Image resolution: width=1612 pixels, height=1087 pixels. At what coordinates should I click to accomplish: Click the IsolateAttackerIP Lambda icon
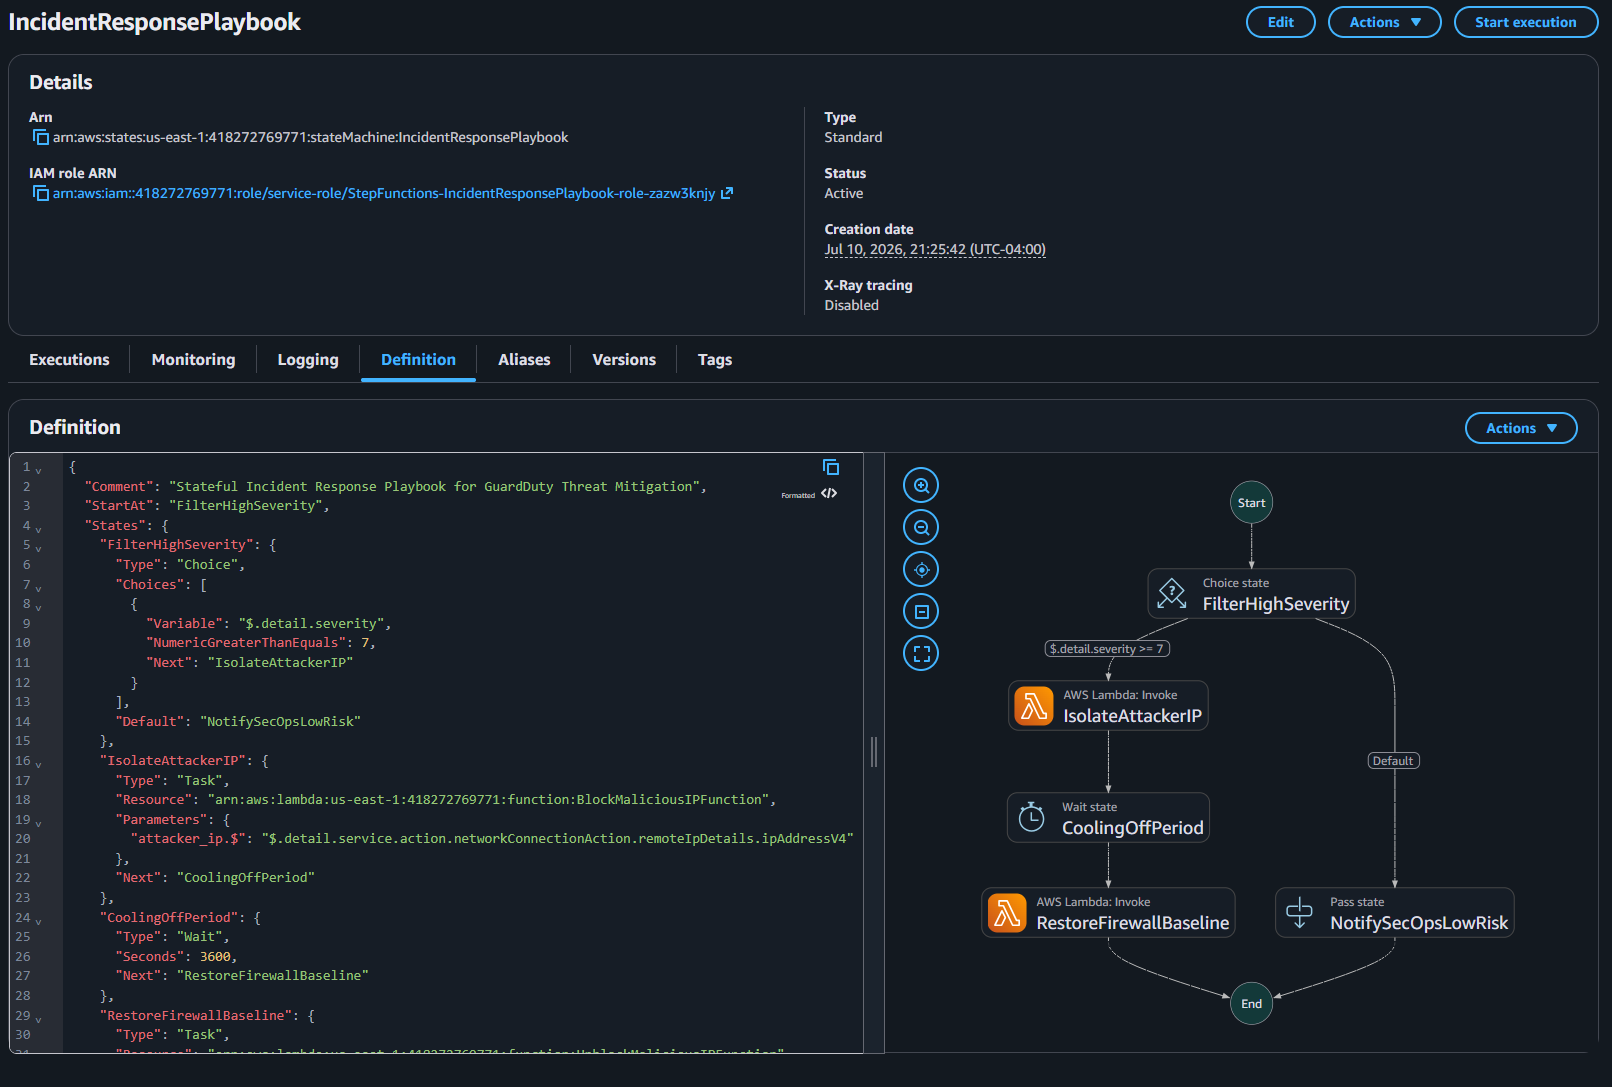(x=1034, y=705)
